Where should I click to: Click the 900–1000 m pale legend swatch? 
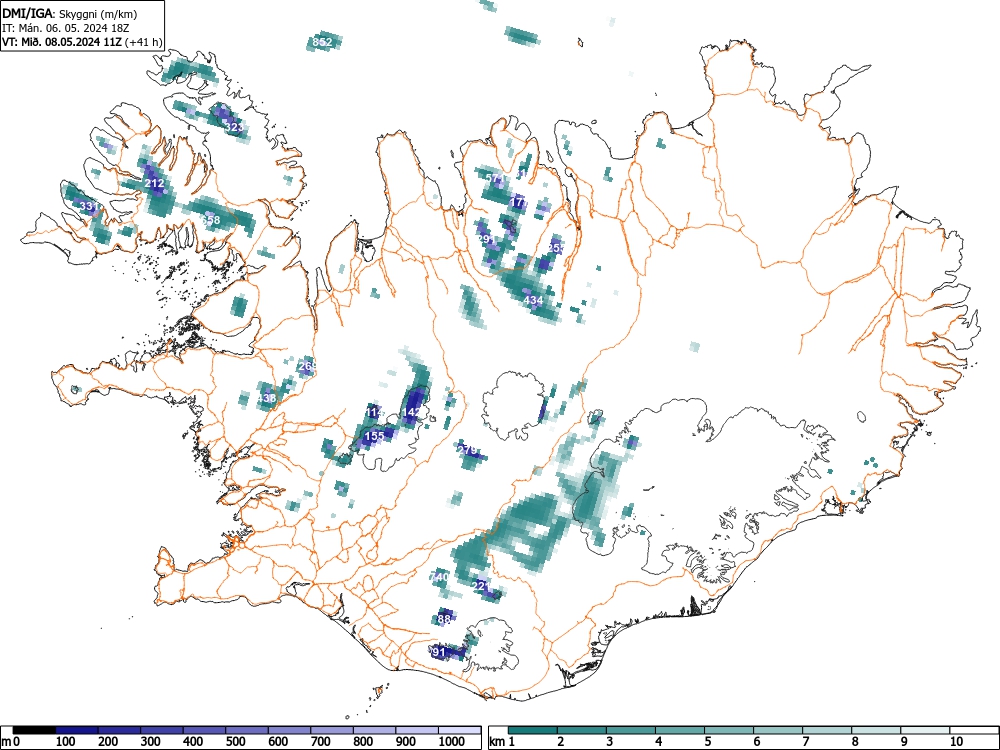417,730
